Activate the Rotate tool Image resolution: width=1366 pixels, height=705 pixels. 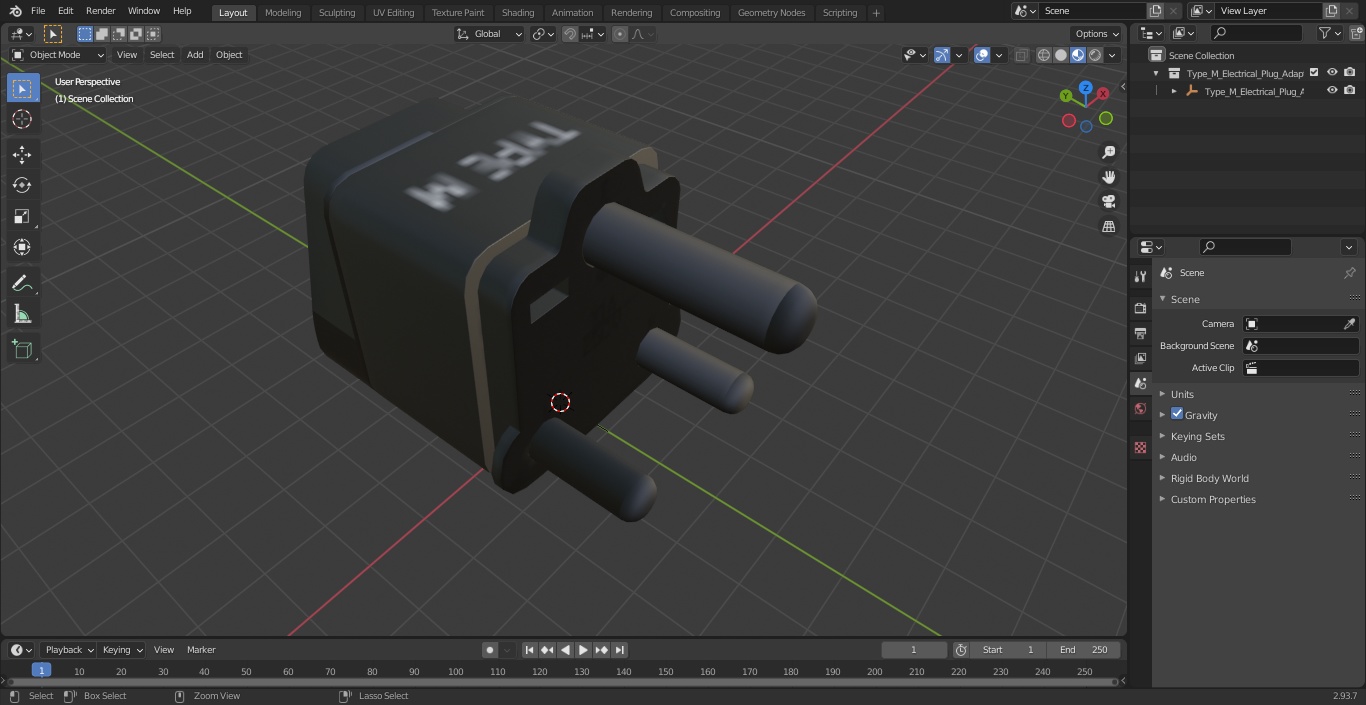[x=22, y=185]
